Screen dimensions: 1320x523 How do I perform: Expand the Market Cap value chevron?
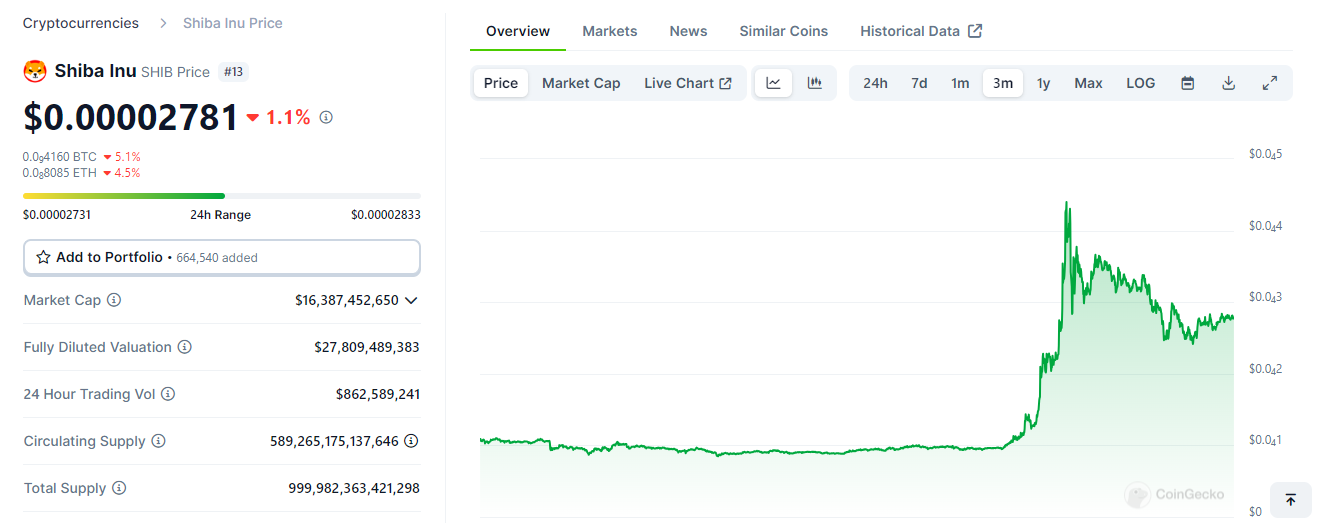(411, 300)
